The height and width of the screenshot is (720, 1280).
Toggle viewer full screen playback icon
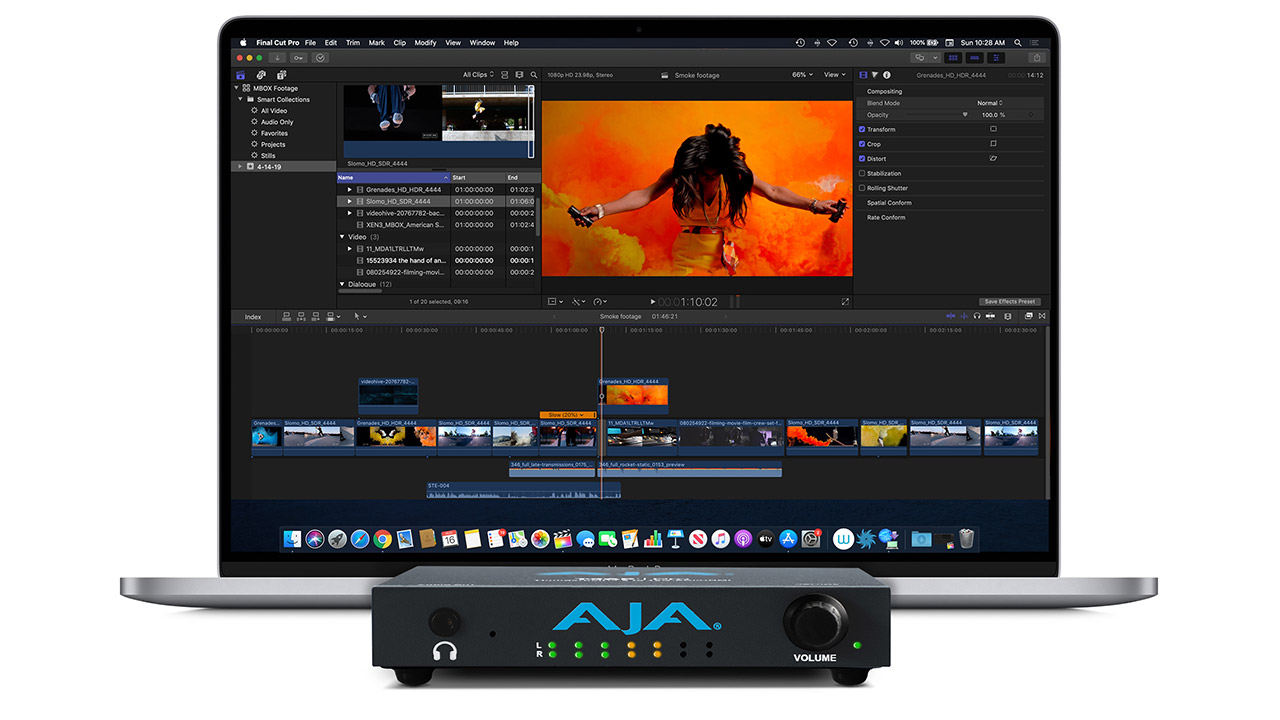[x=845, y=301]
